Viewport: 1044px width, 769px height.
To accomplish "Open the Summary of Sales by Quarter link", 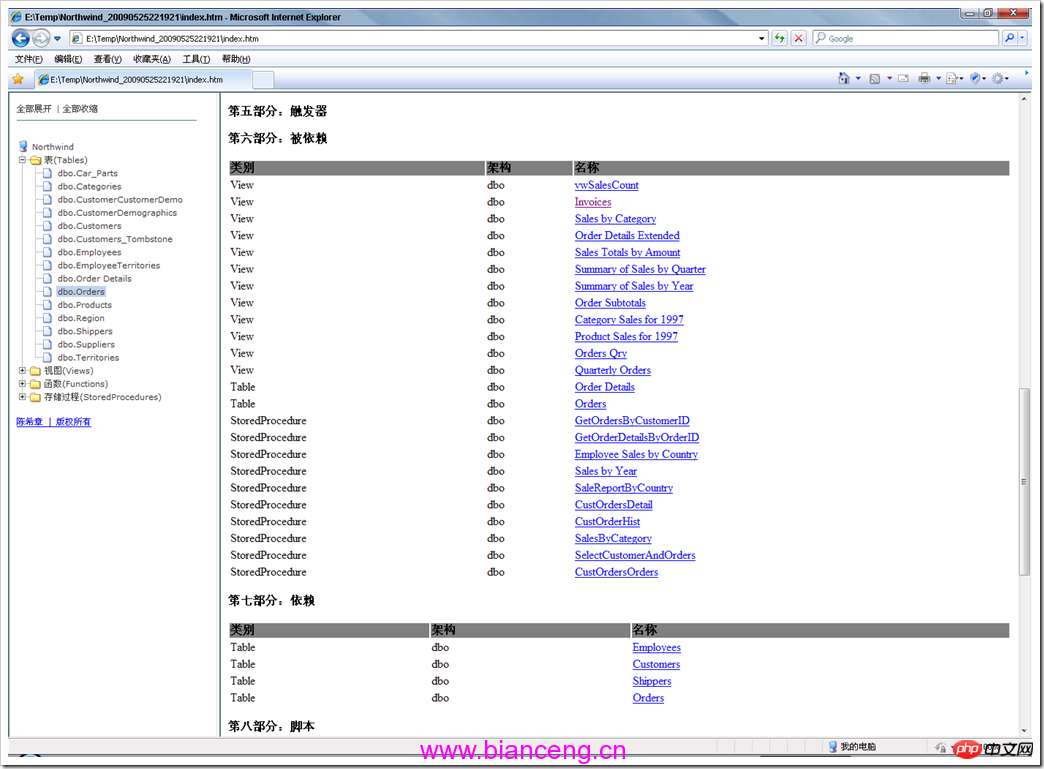I will coord(640,269).
